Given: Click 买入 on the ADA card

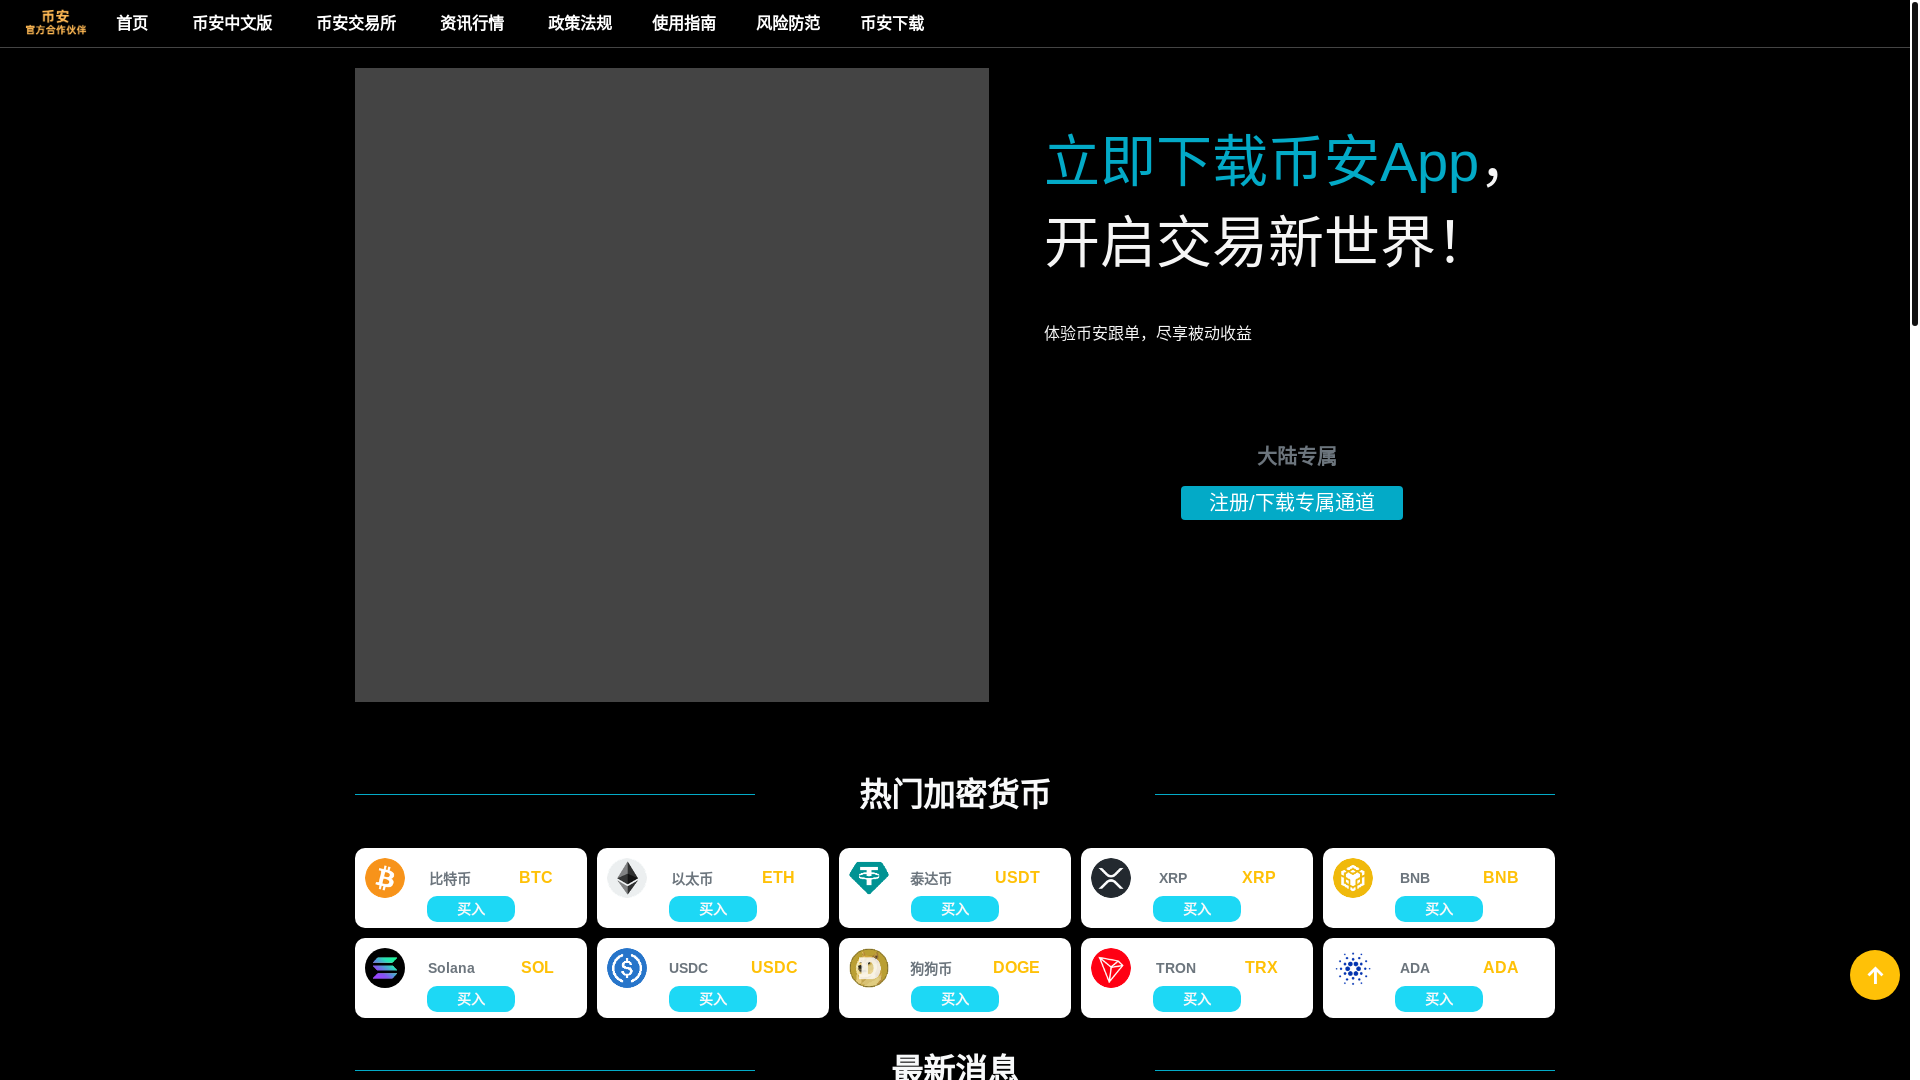Looking at the screenshot, I should coord(1439,999).
